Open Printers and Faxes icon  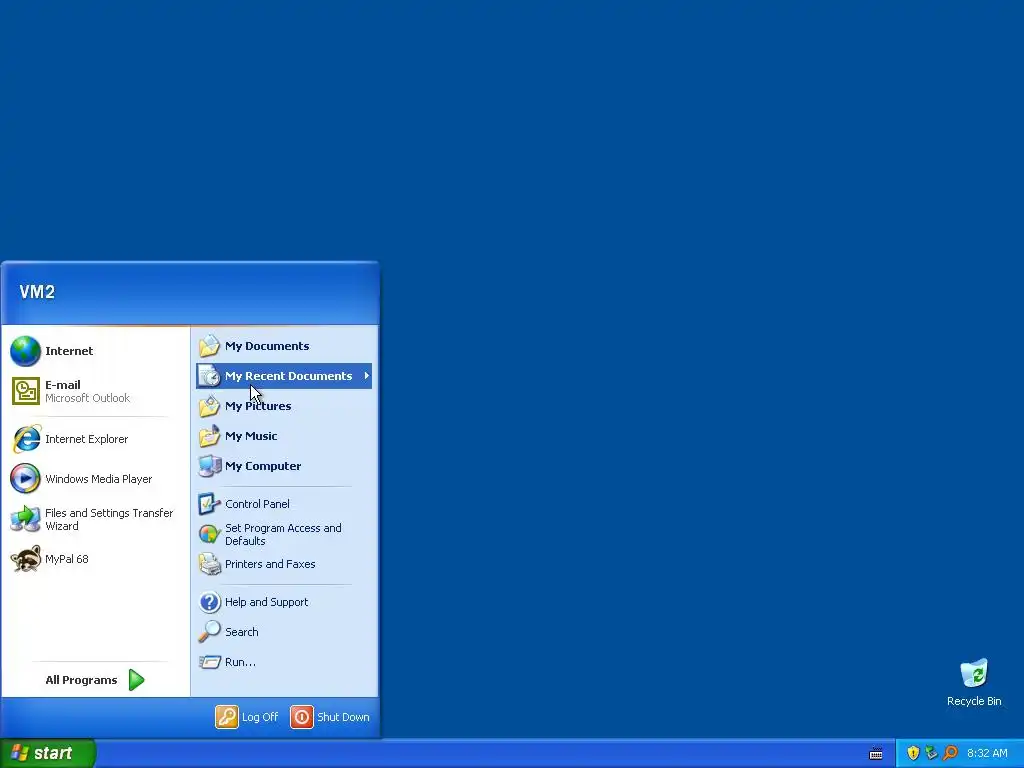tap(210, 564)
